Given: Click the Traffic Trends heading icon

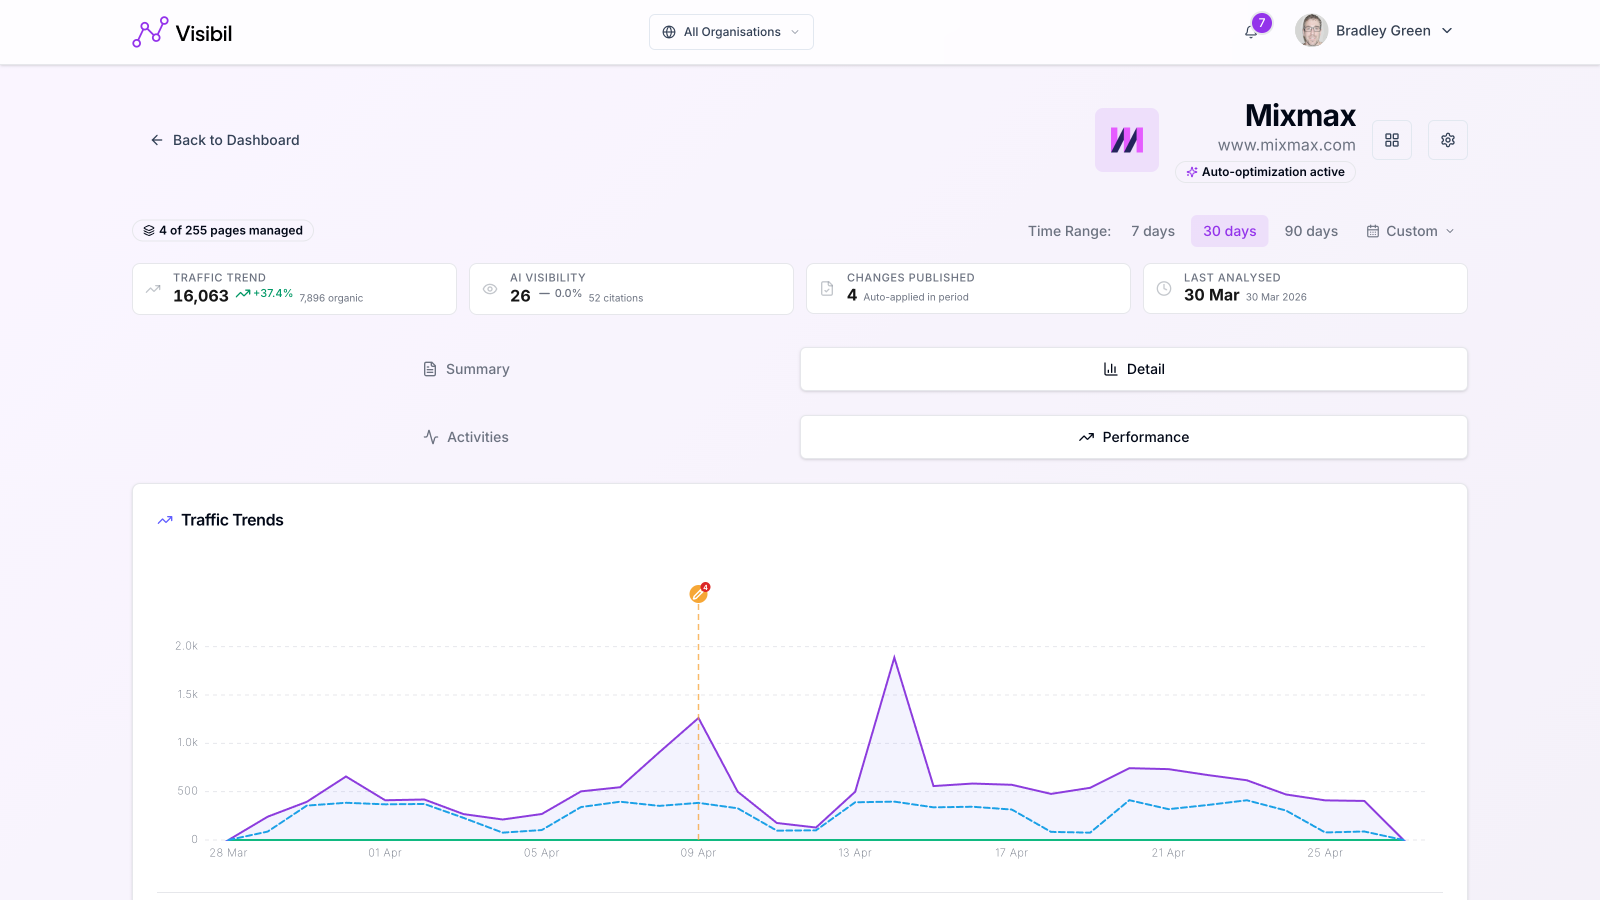Looking at the screenshot, I should [165, 520].
